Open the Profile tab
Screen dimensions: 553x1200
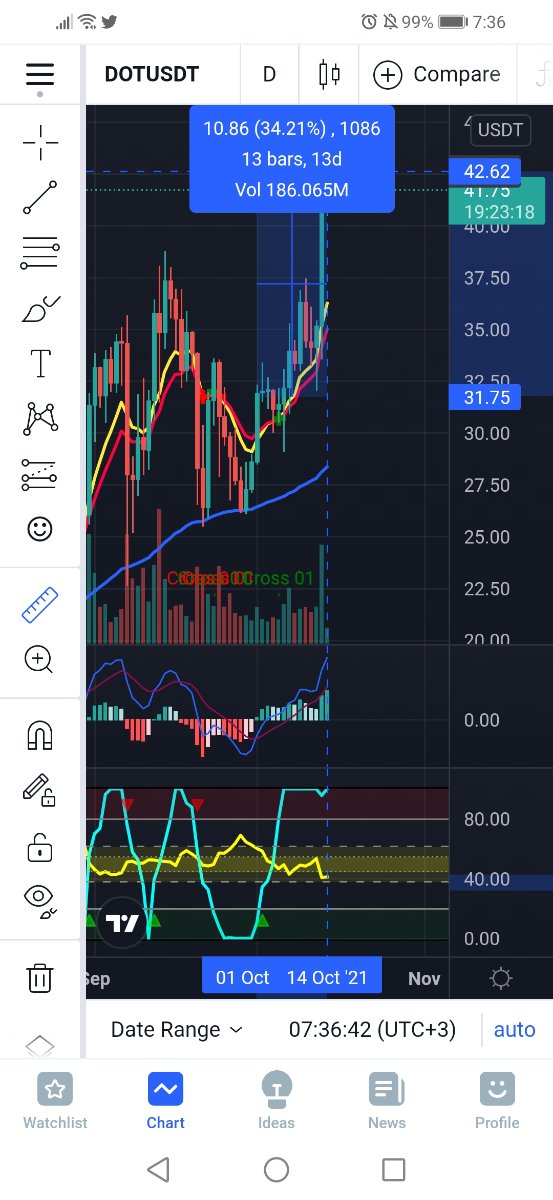coord(497,1100)
